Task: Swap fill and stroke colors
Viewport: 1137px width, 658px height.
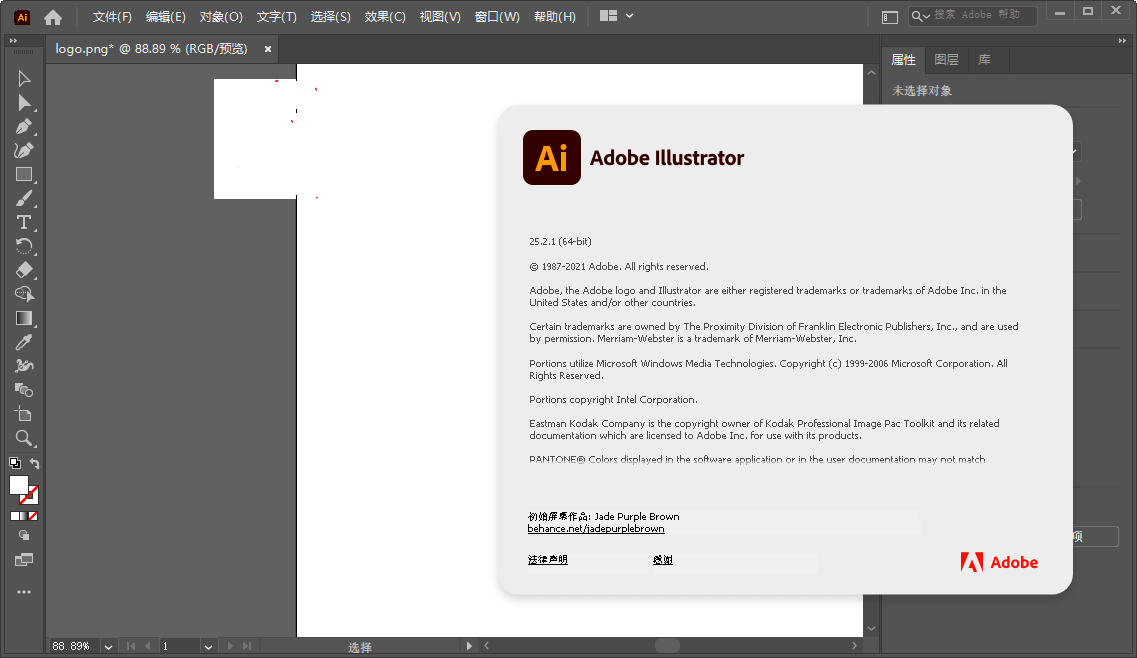Action: (35, 463)
